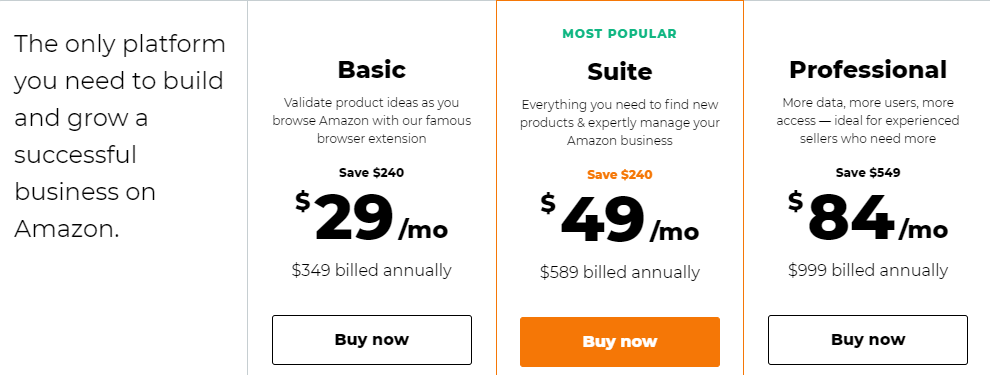Click the Save $549 text

click(x=868, y=172)
